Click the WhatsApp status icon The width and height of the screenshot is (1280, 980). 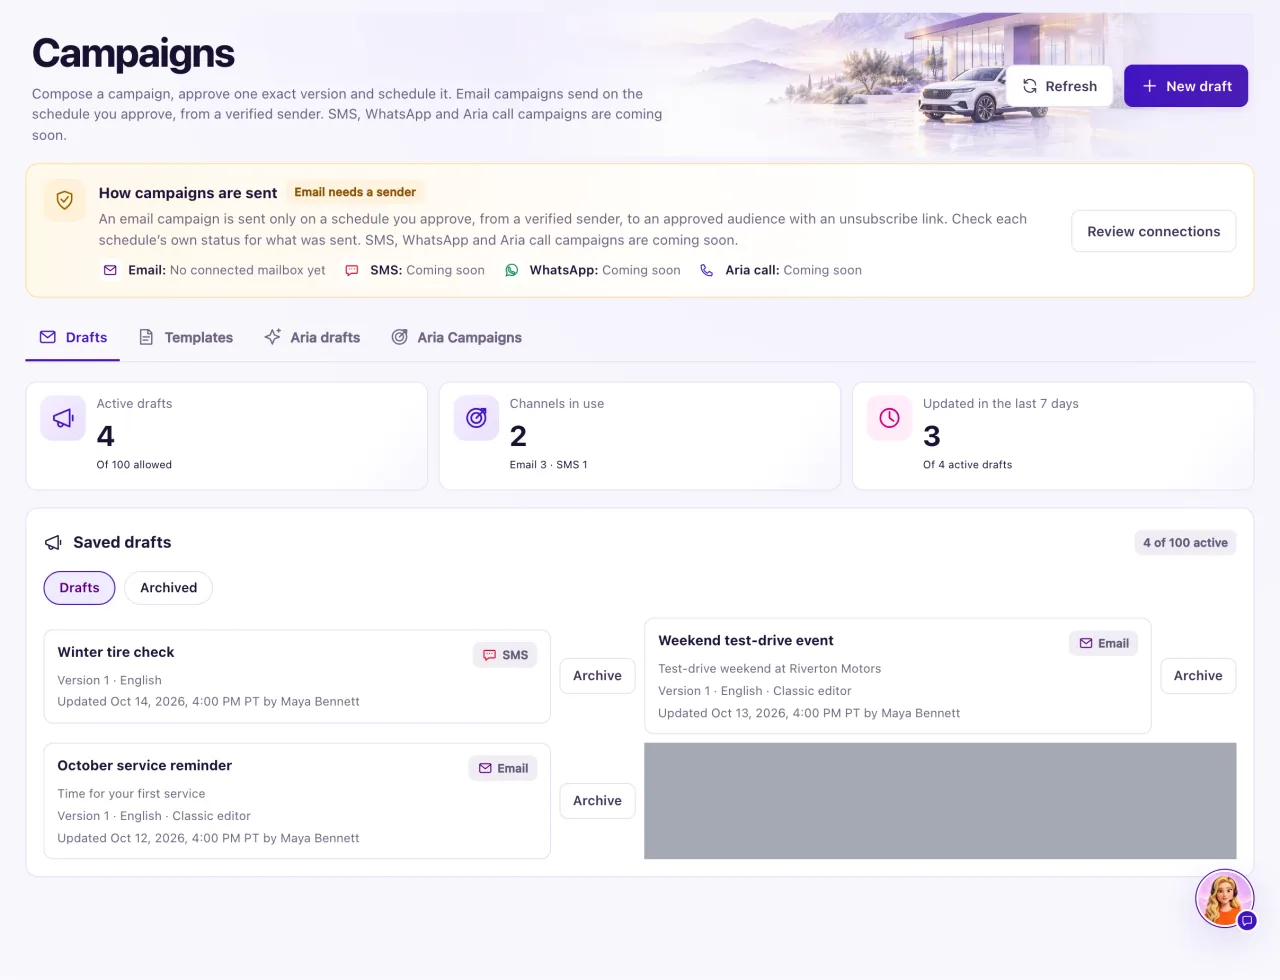512,270
